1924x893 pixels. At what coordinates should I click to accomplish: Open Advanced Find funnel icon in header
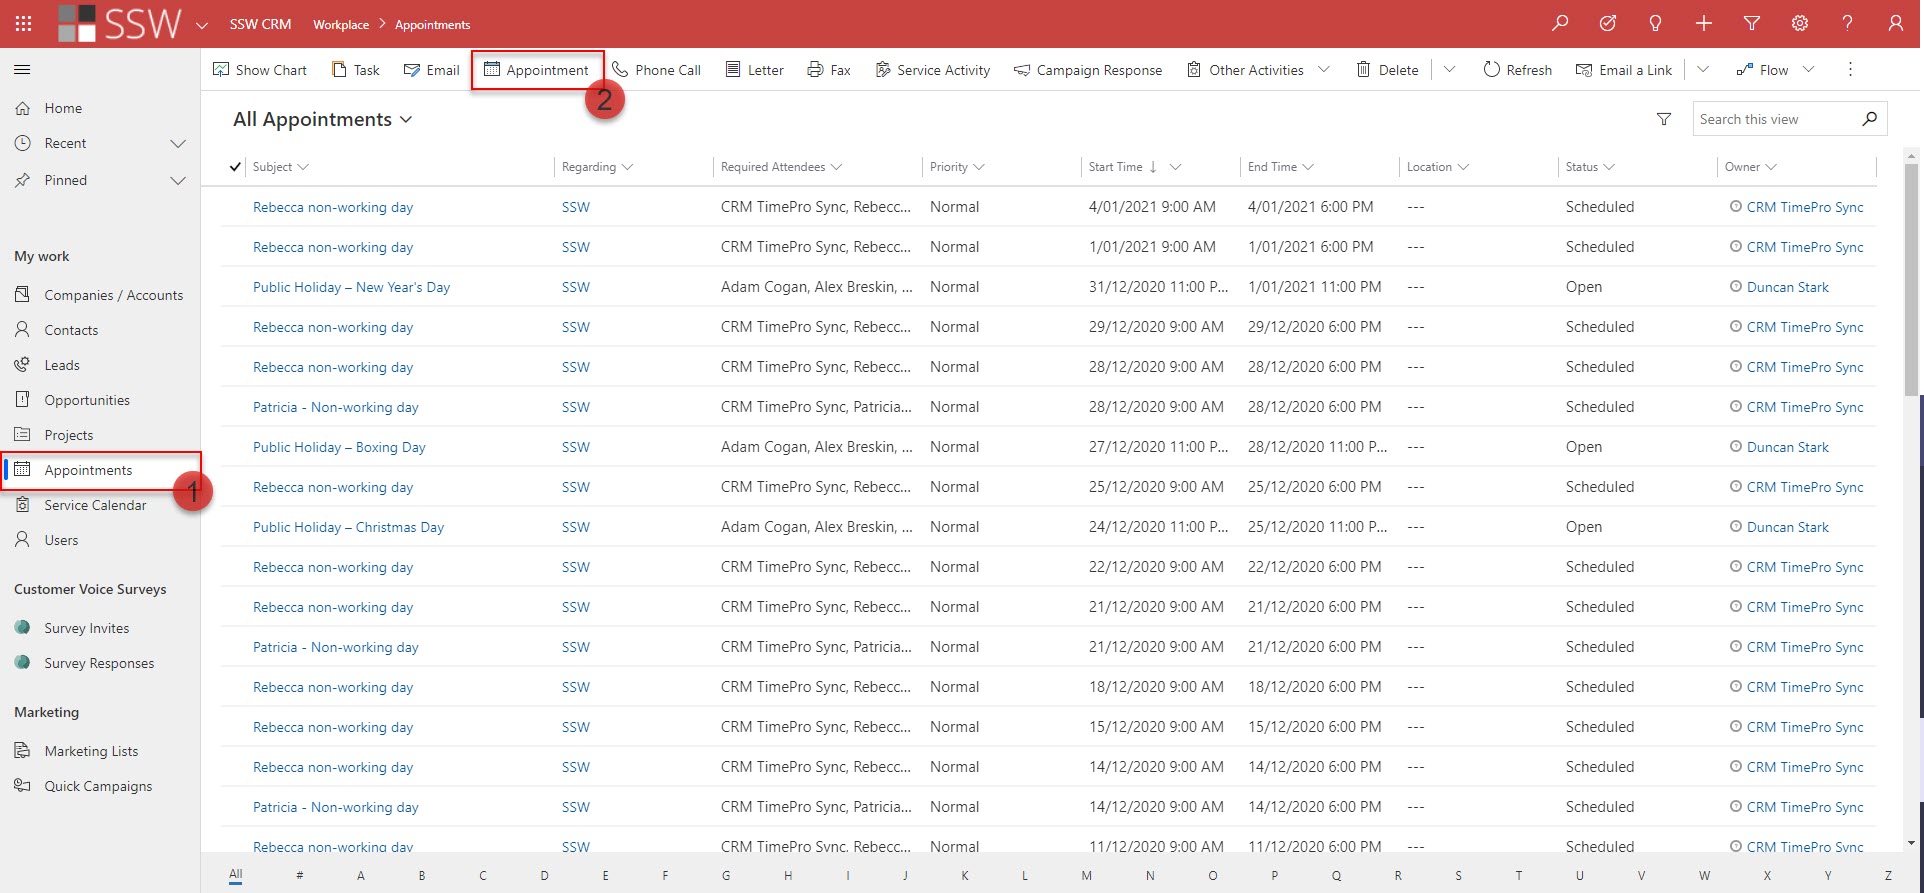click(x=1751, y=24)
